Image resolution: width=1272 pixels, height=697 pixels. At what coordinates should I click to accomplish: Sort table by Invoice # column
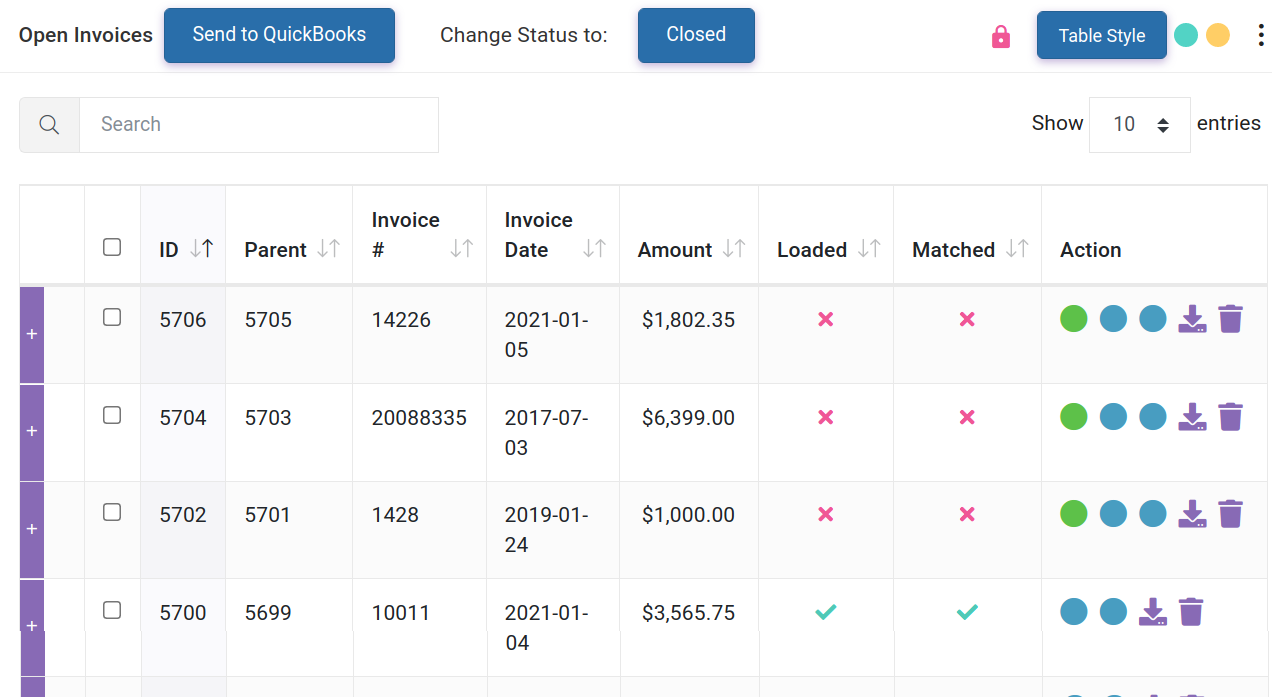[420, 235]
